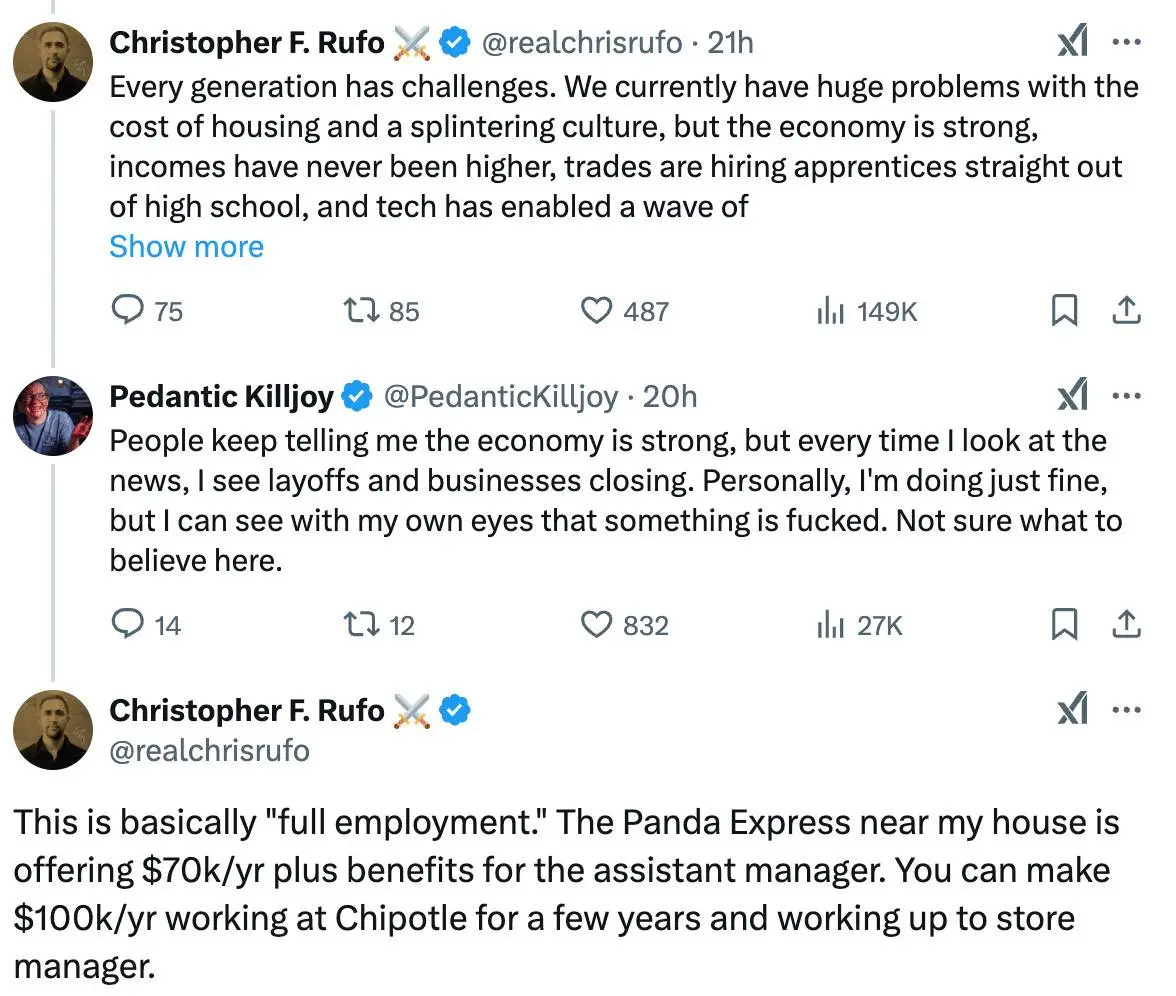Click Pedantic Killjoy's profile avatar
This screenshot has width=1176, height=996.
click(53, 417)
